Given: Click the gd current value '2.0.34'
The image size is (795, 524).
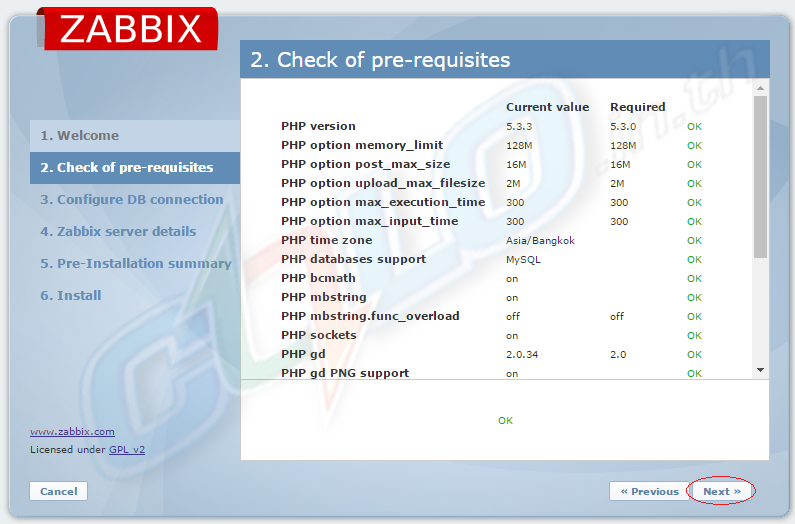Looking at the screenshot, I should [522, 355].
